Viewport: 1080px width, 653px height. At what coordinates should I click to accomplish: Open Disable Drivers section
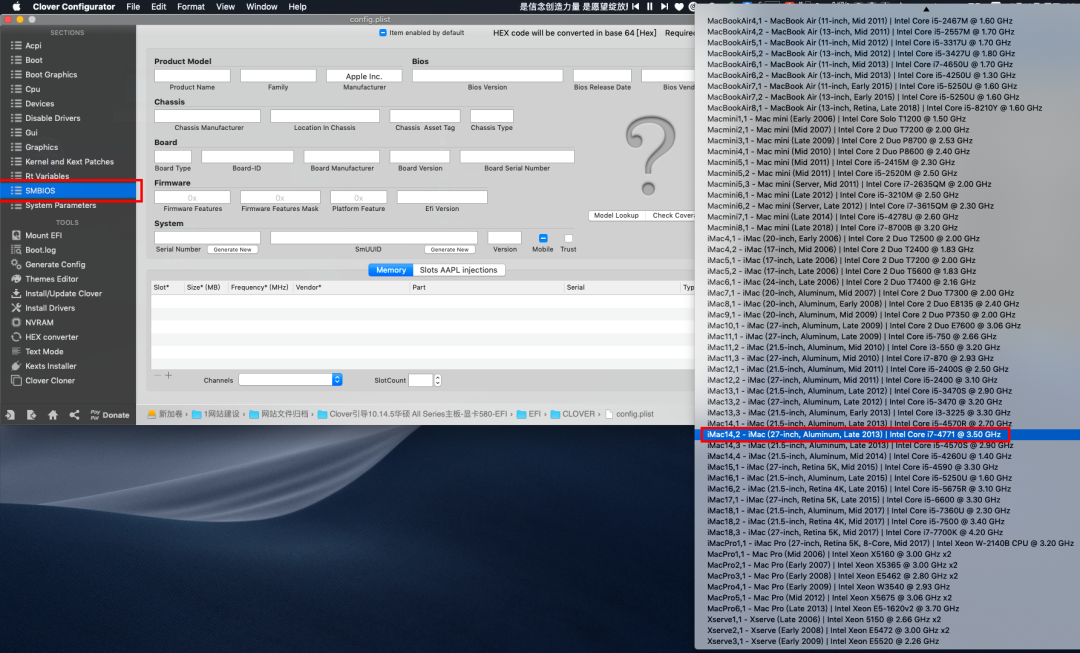(52, 118)
